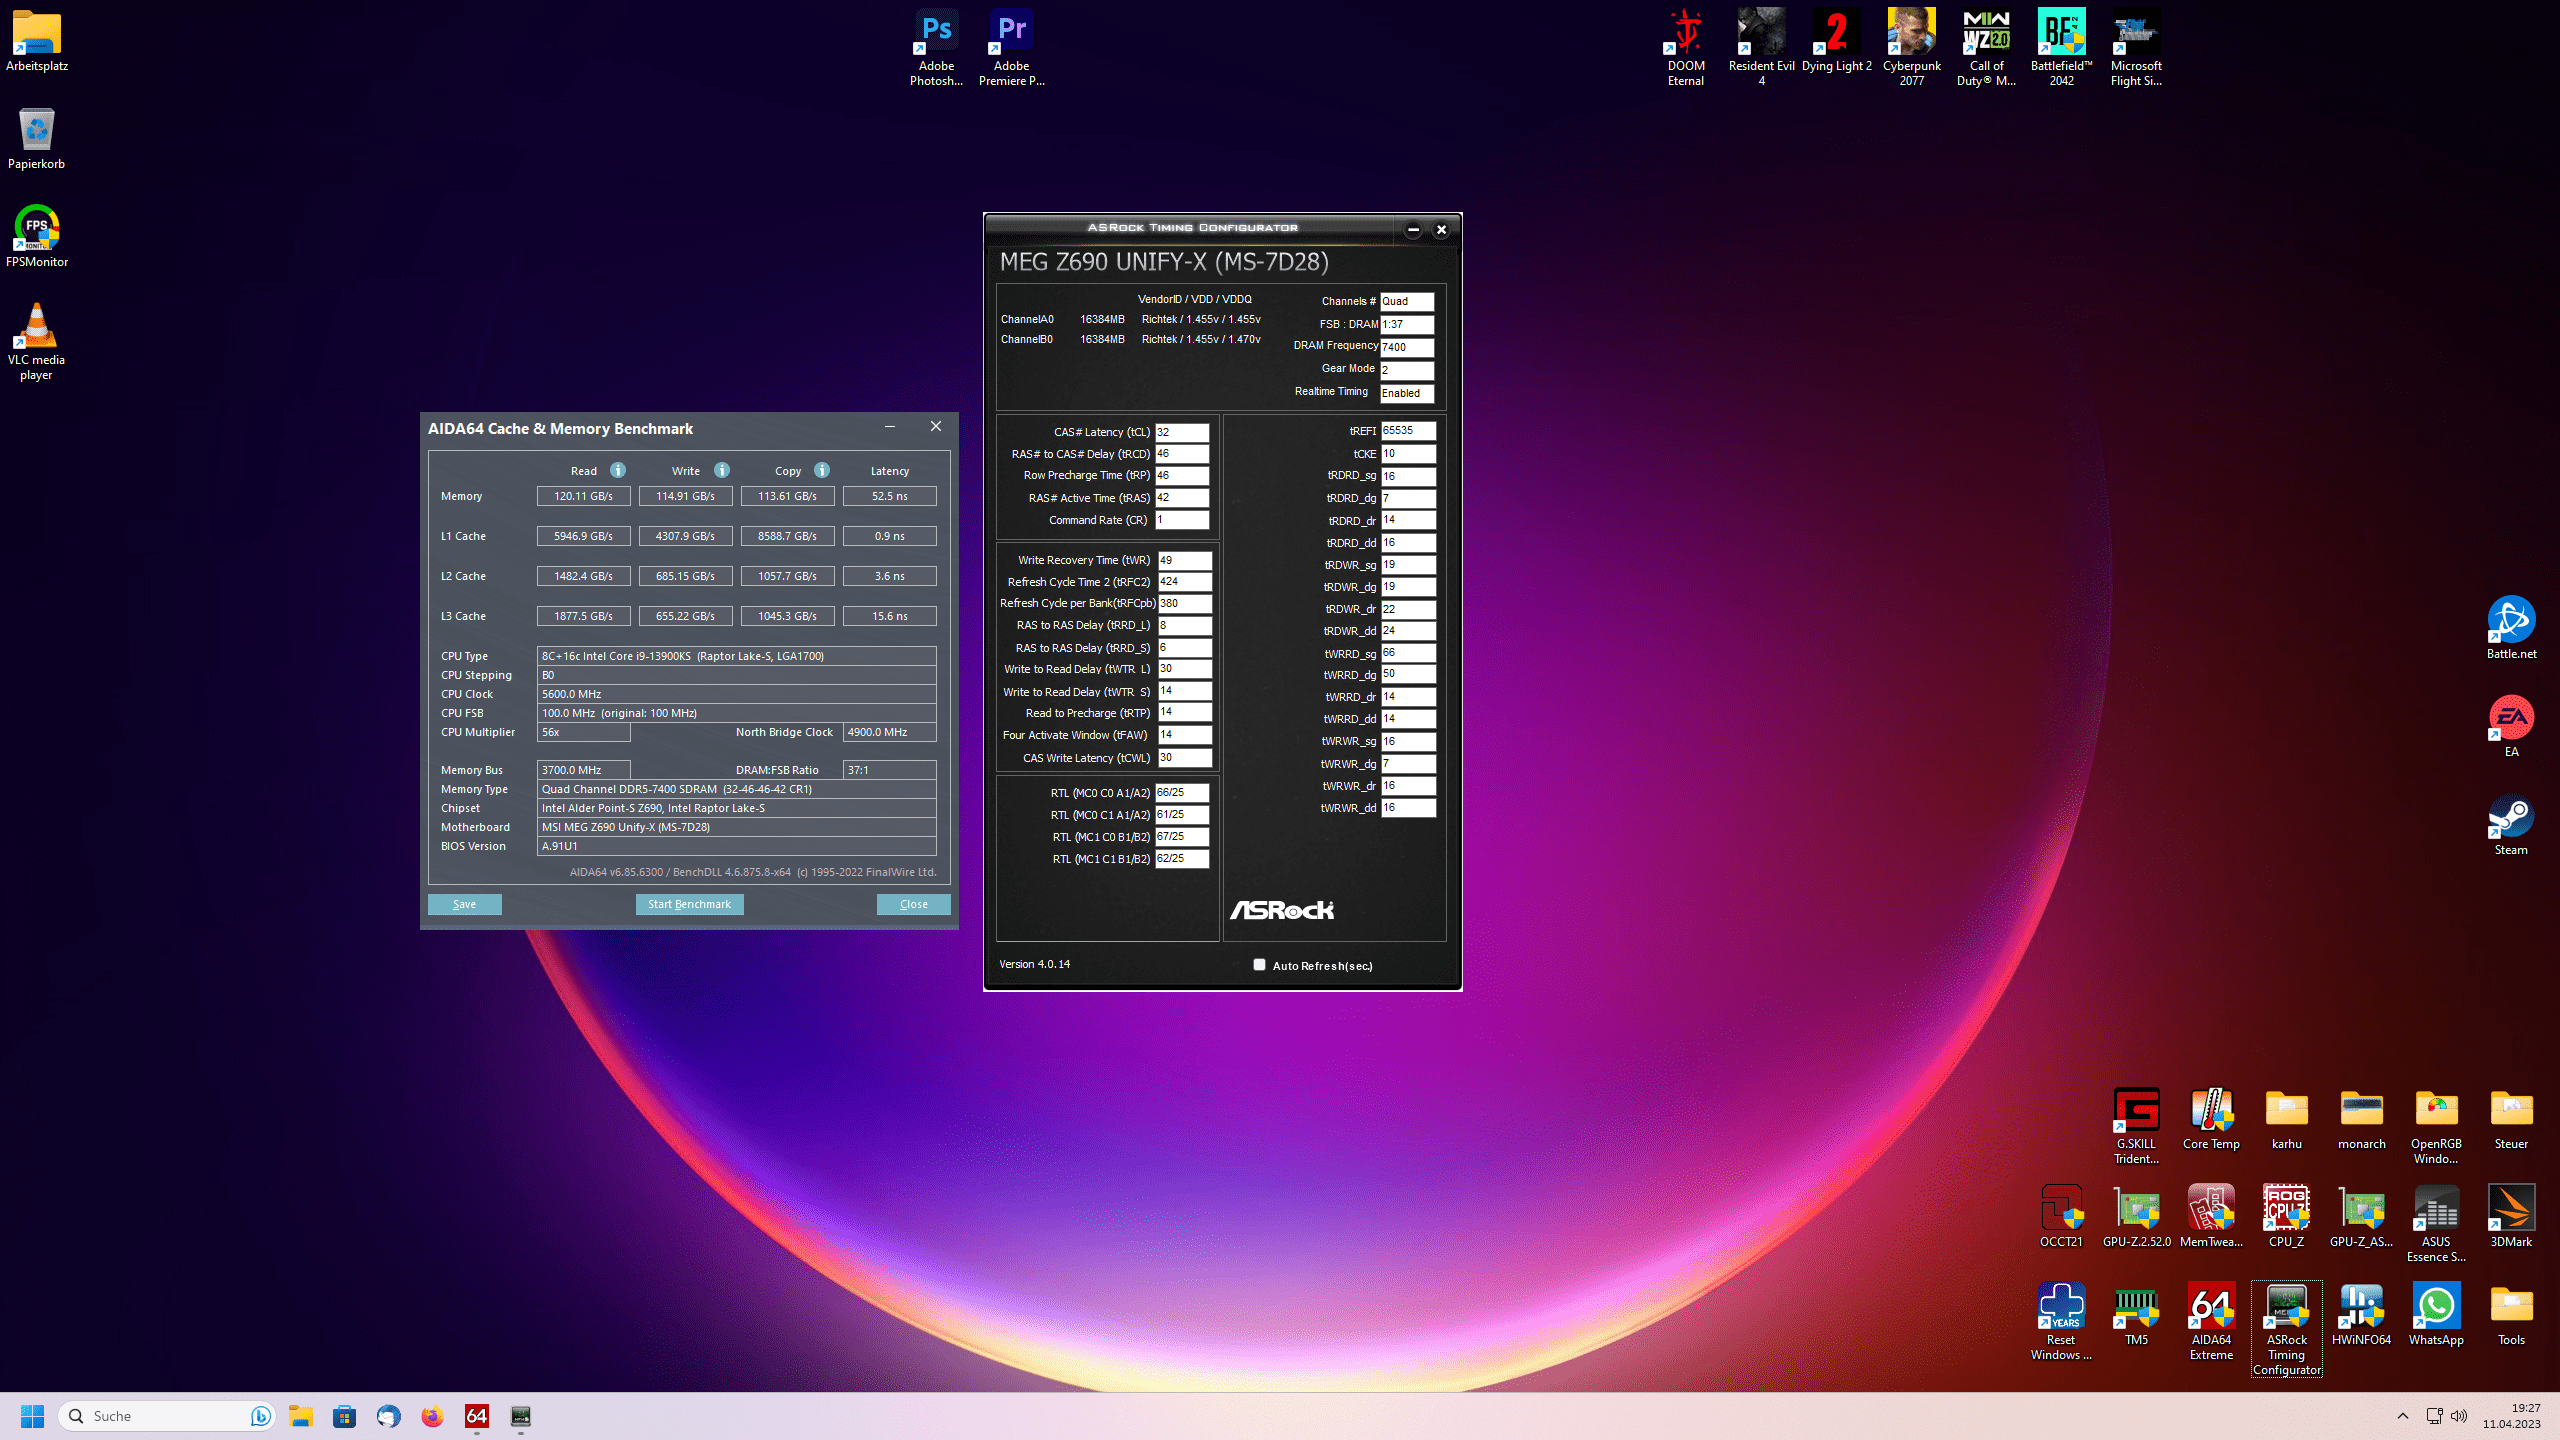
Task: Click the Close button in AIDA64 benchmark
Action: coord(913,904)
